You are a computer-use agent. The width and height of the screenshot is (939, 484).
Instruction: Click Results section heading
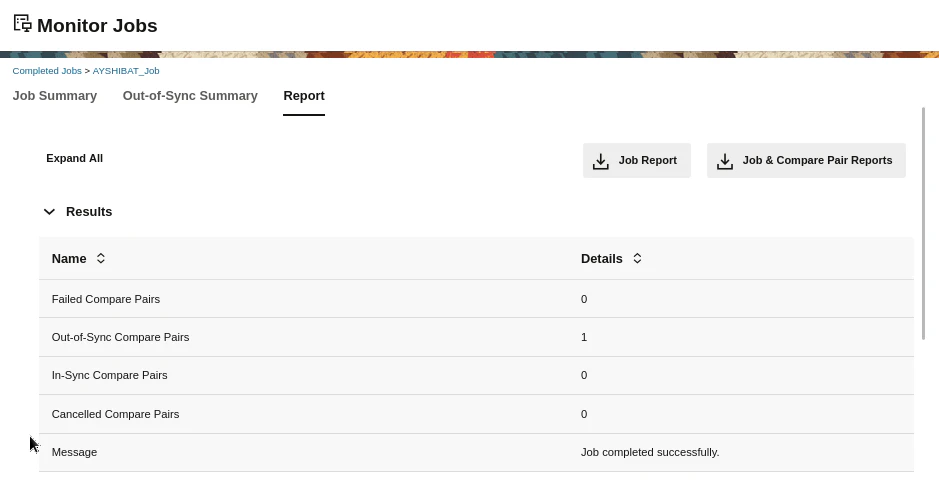click(x=89, y=211)
